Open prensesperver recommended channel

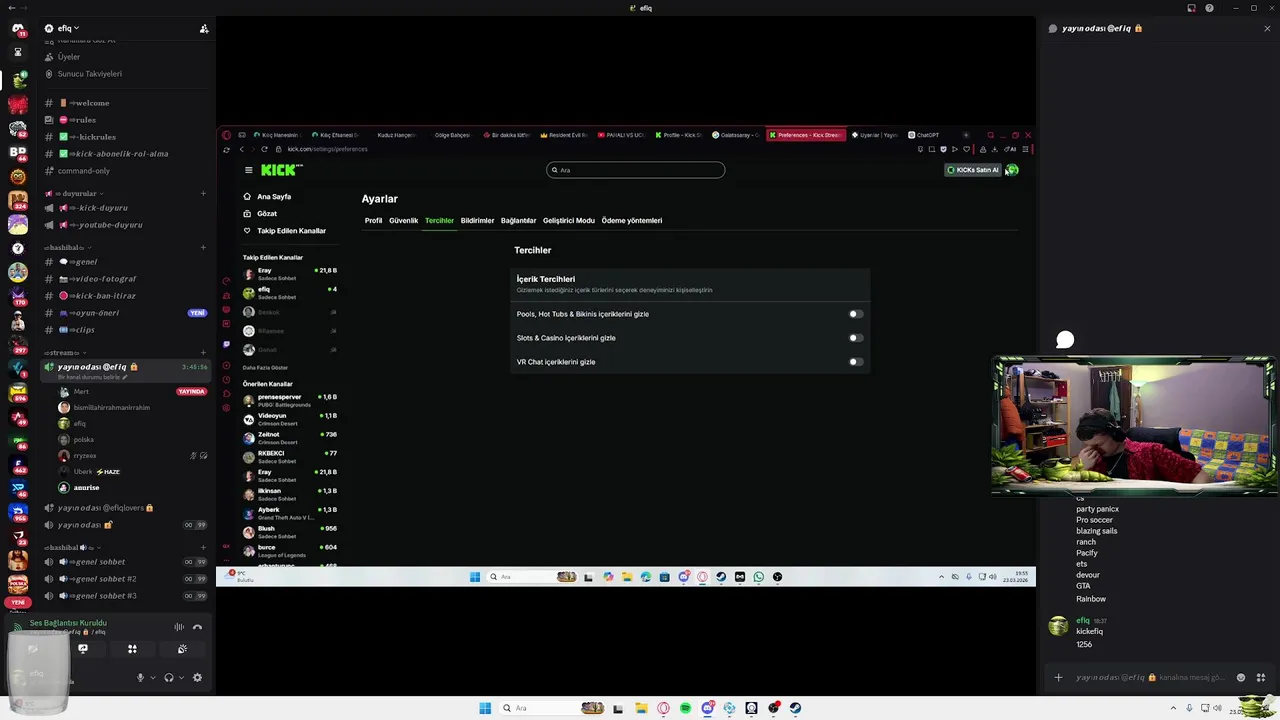click(x=289, y=400)
